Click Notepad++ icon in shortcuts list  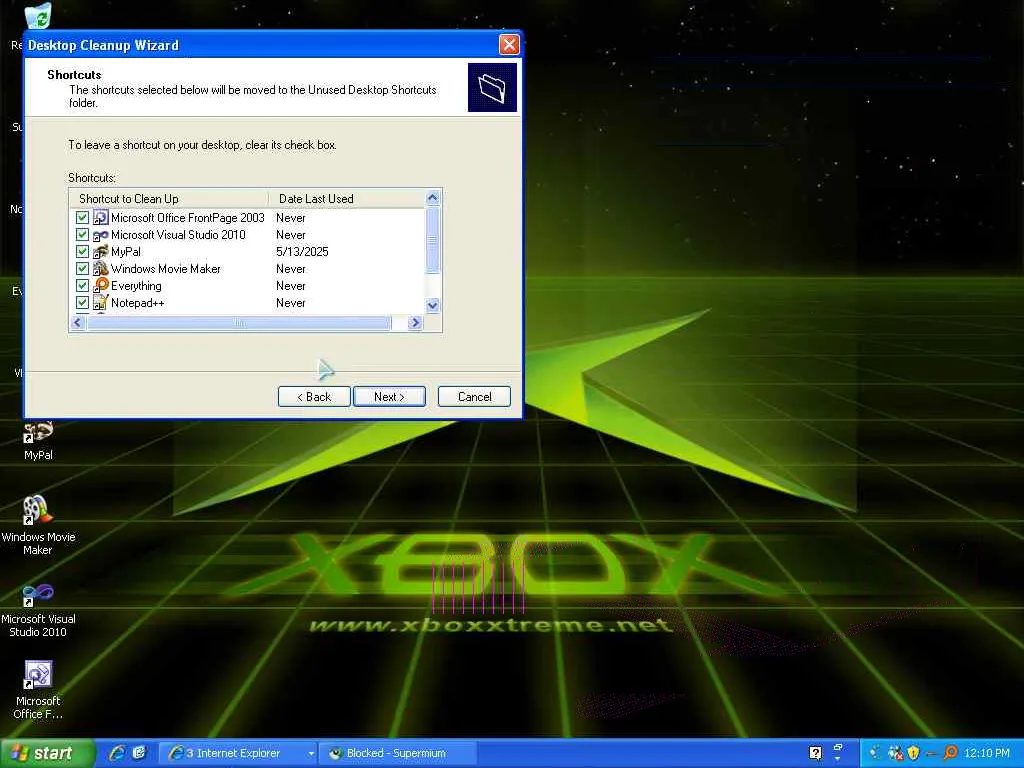coord(101,302)
